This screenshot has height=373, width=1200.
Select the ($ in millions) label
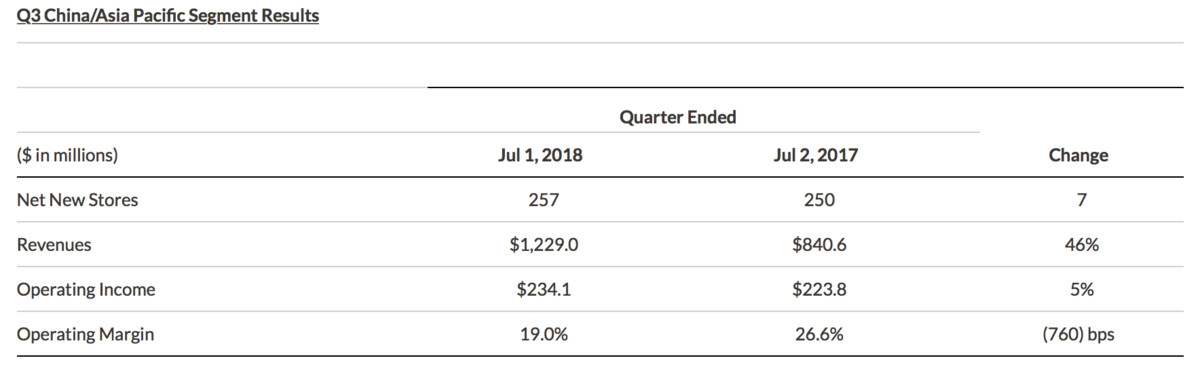[x=67, y=155]
